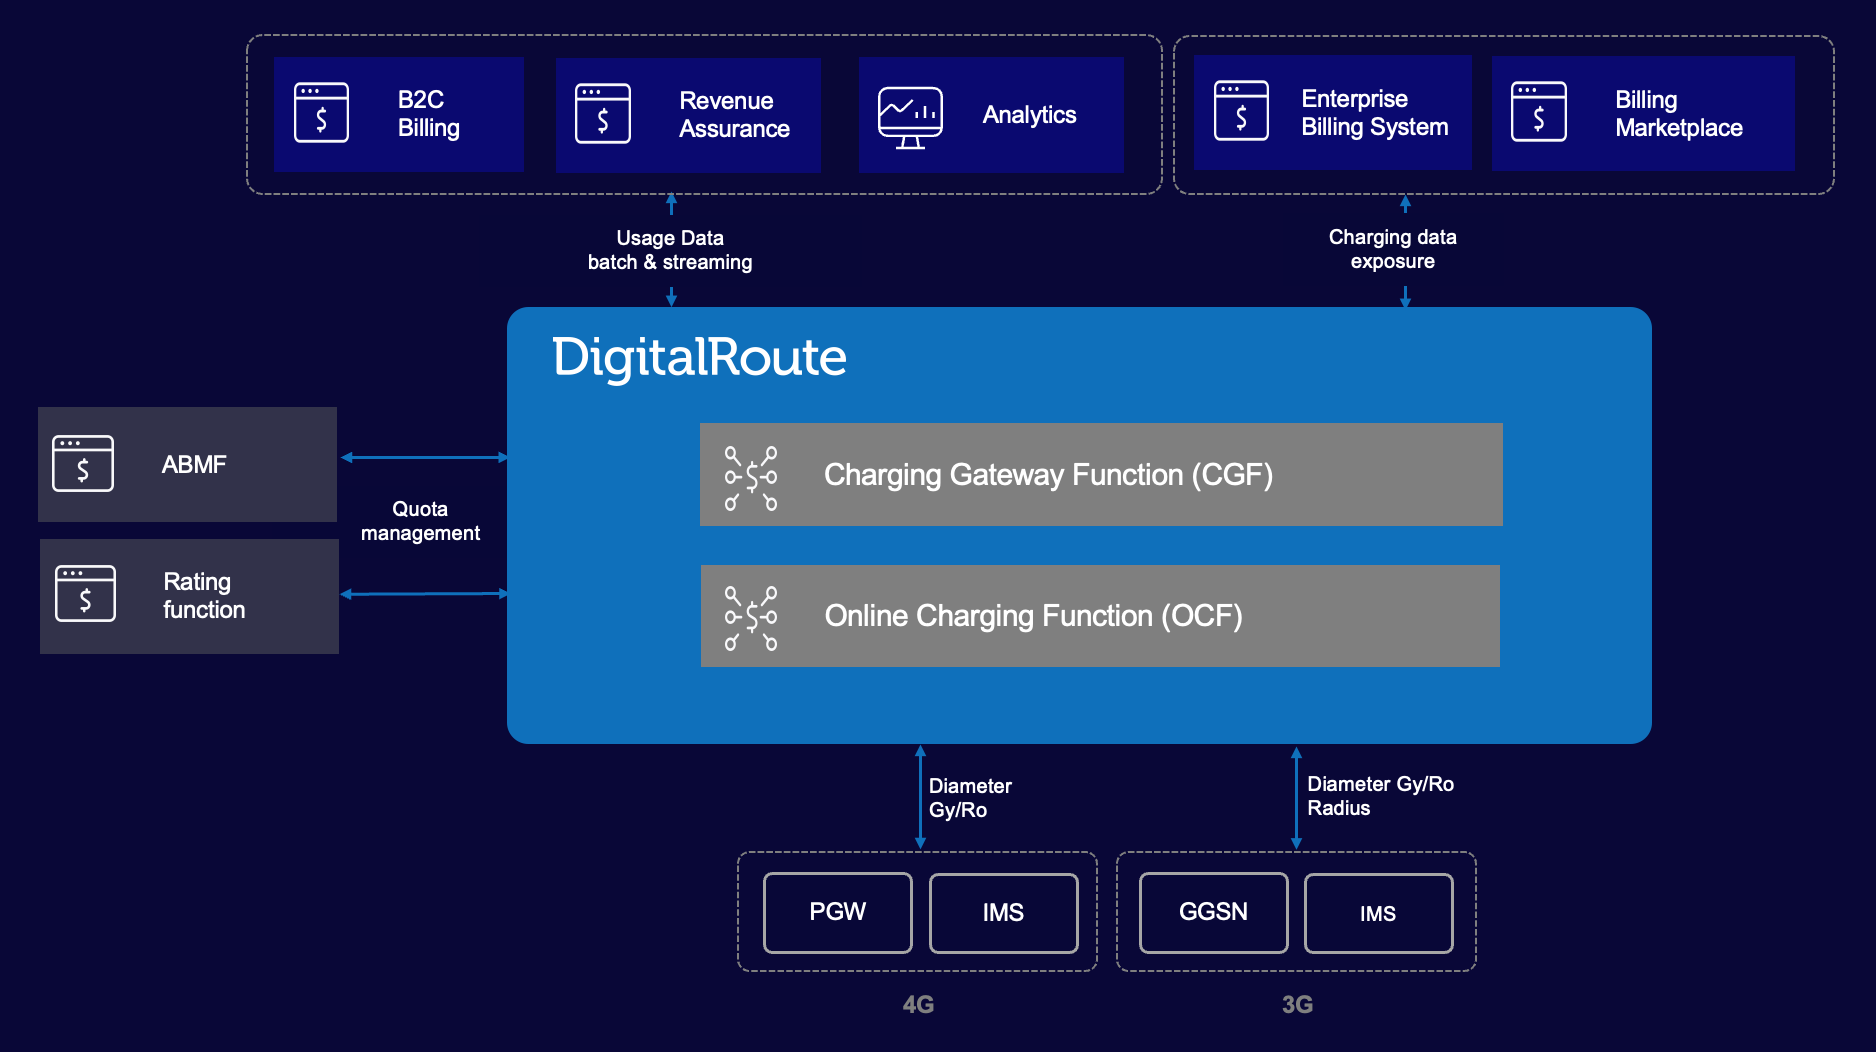Screen dimensions: 1876x1052
Task: Click the Enterprise Billing System label
Action: (x=1375, y=113)
